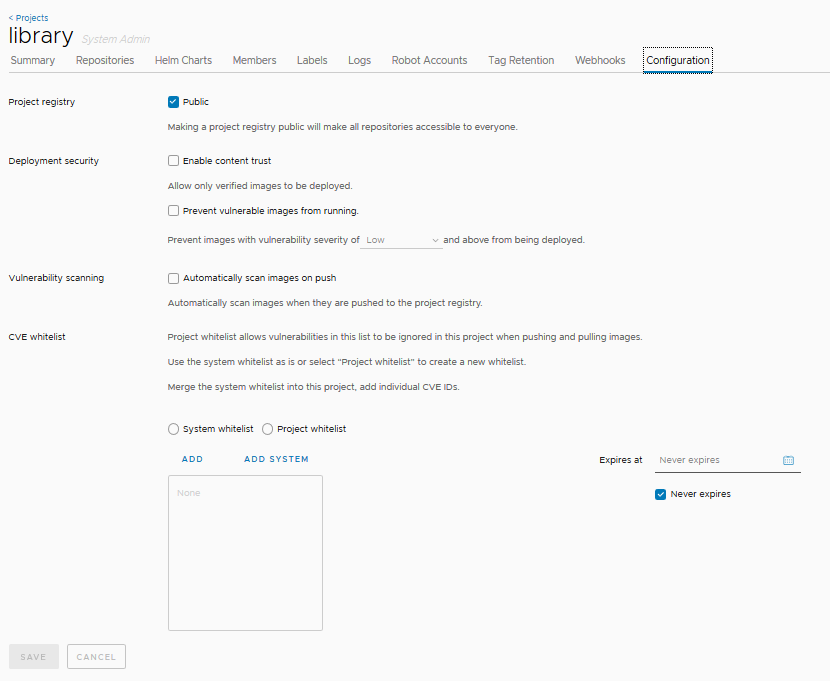The width and height of the screenshot is (830, 681).
Task: Click the ADD button above the whitelist
Action: (192, 459)
